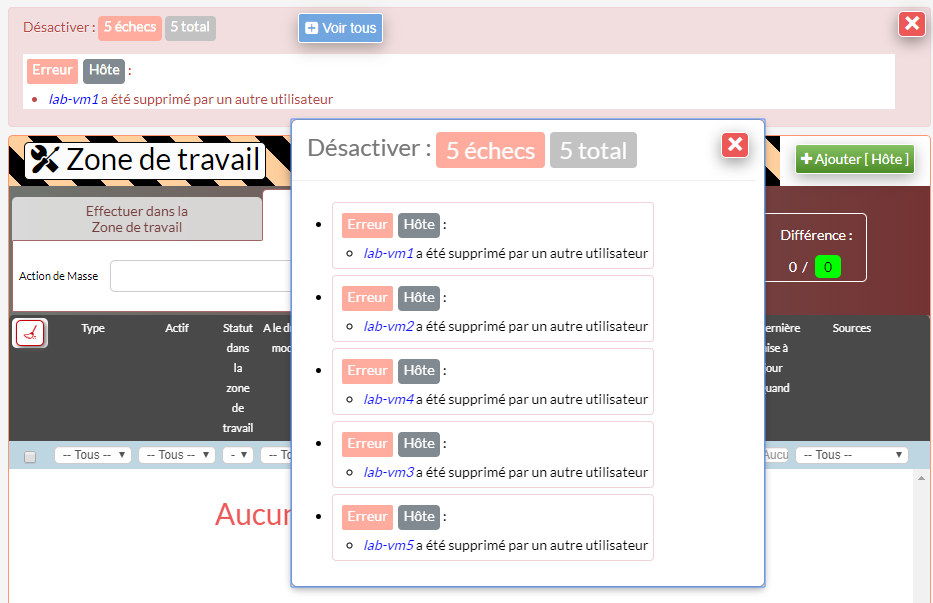933x603 pixels.
Task: Sort by the Actif column header
Action: (177, 328)
